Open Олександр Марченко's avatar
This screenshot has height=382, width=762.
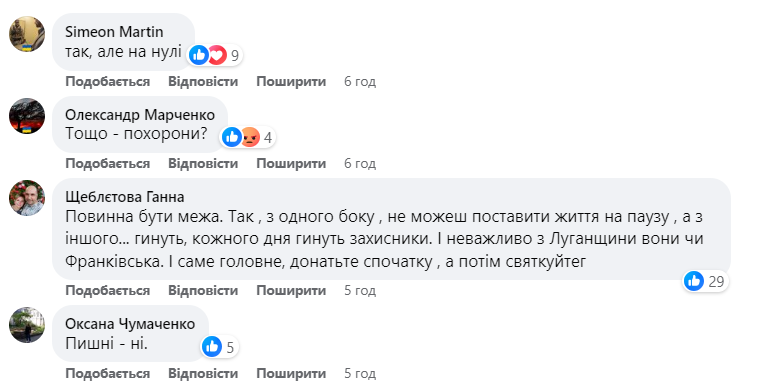pyautogui.click(x=27, y=116)
